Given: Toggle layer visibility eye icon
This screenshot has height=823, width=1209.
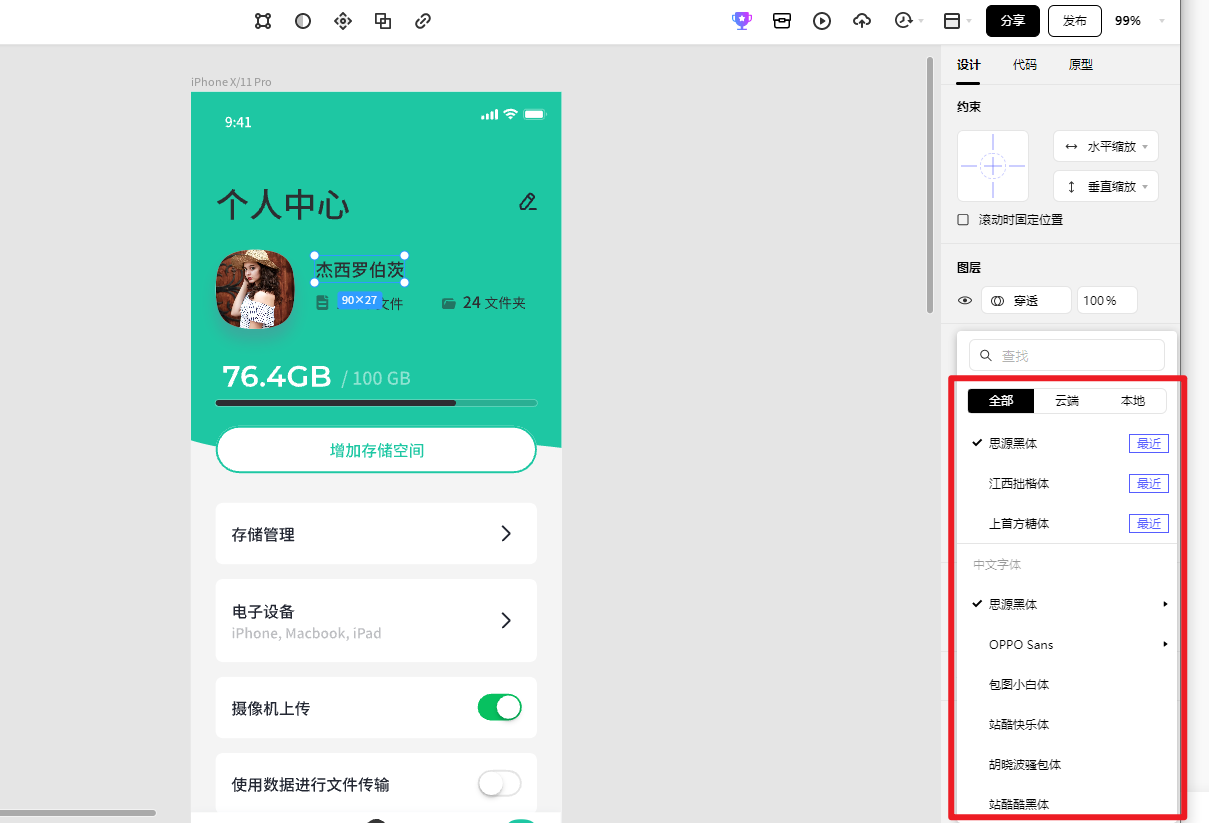Looking at the screenshot, I should point(965,300).
